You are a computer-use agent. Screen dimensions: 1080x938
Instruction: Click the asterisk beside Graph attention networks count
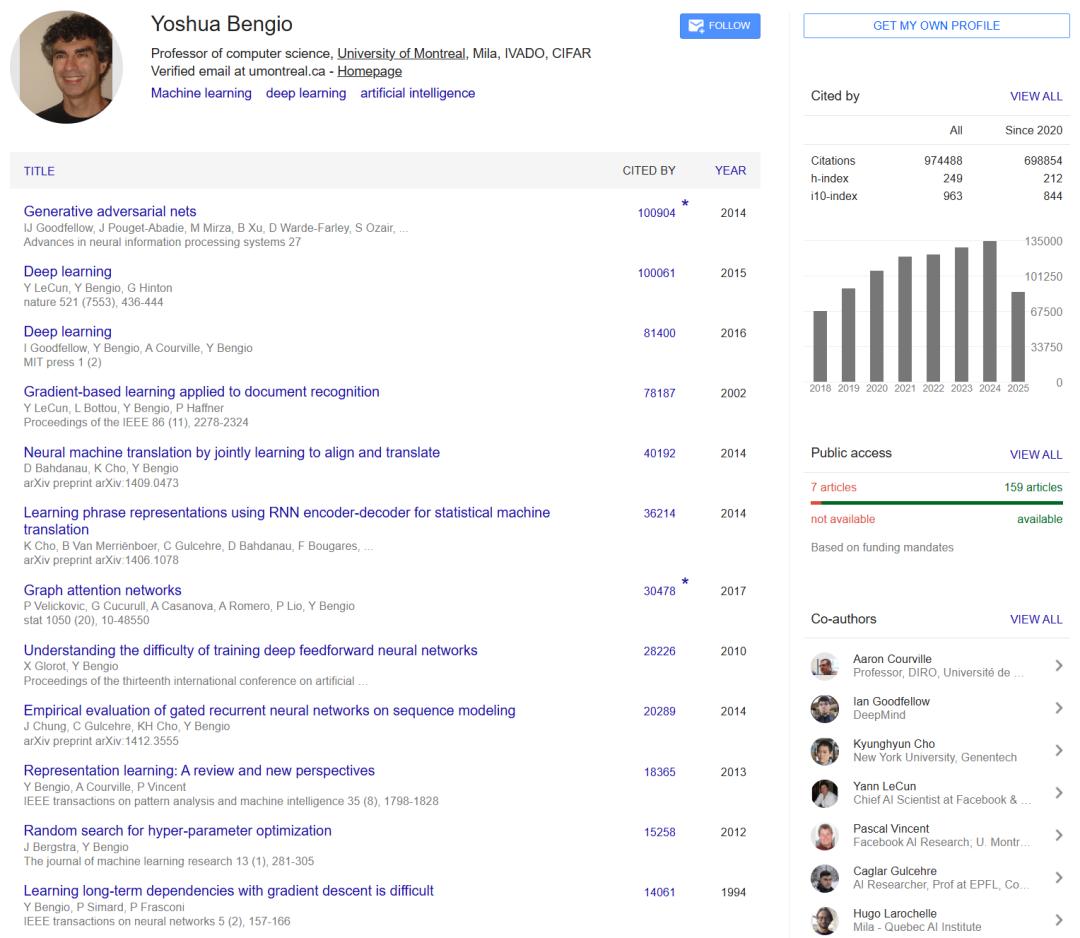685,582
